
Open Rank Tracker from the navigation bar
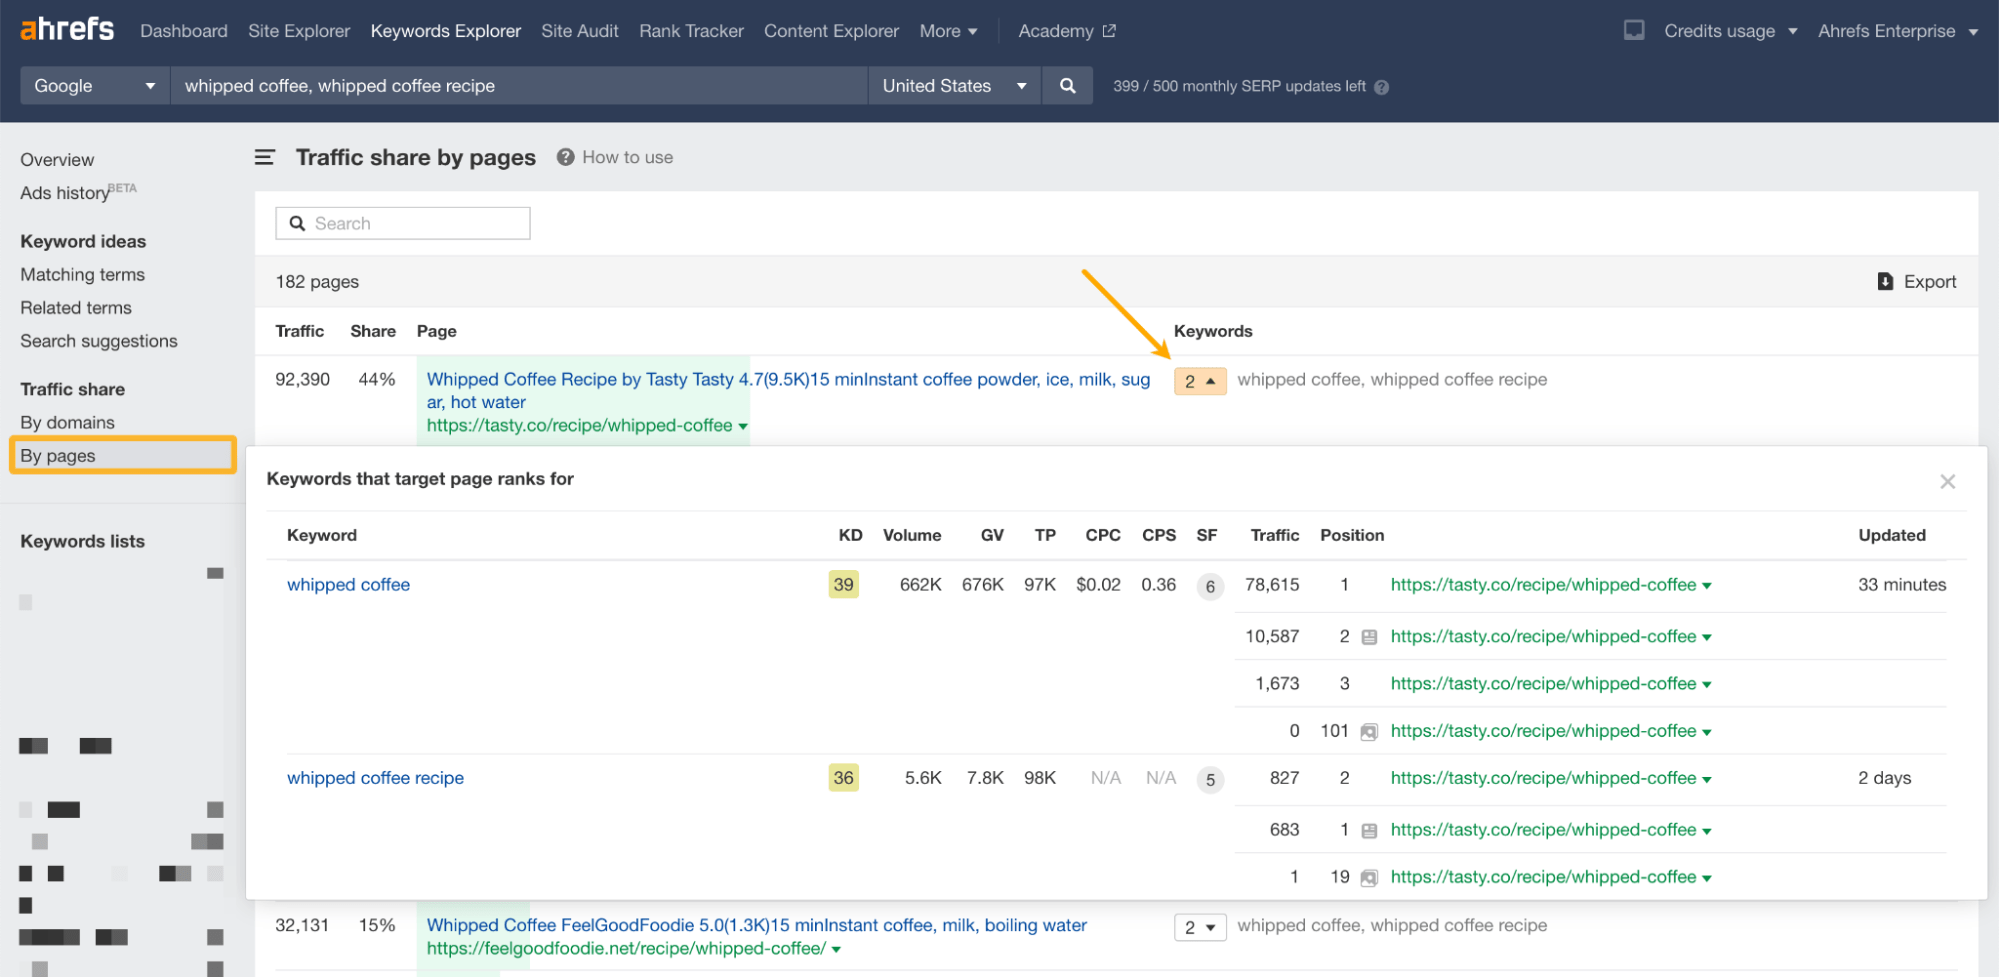click(x=690, y=30)
